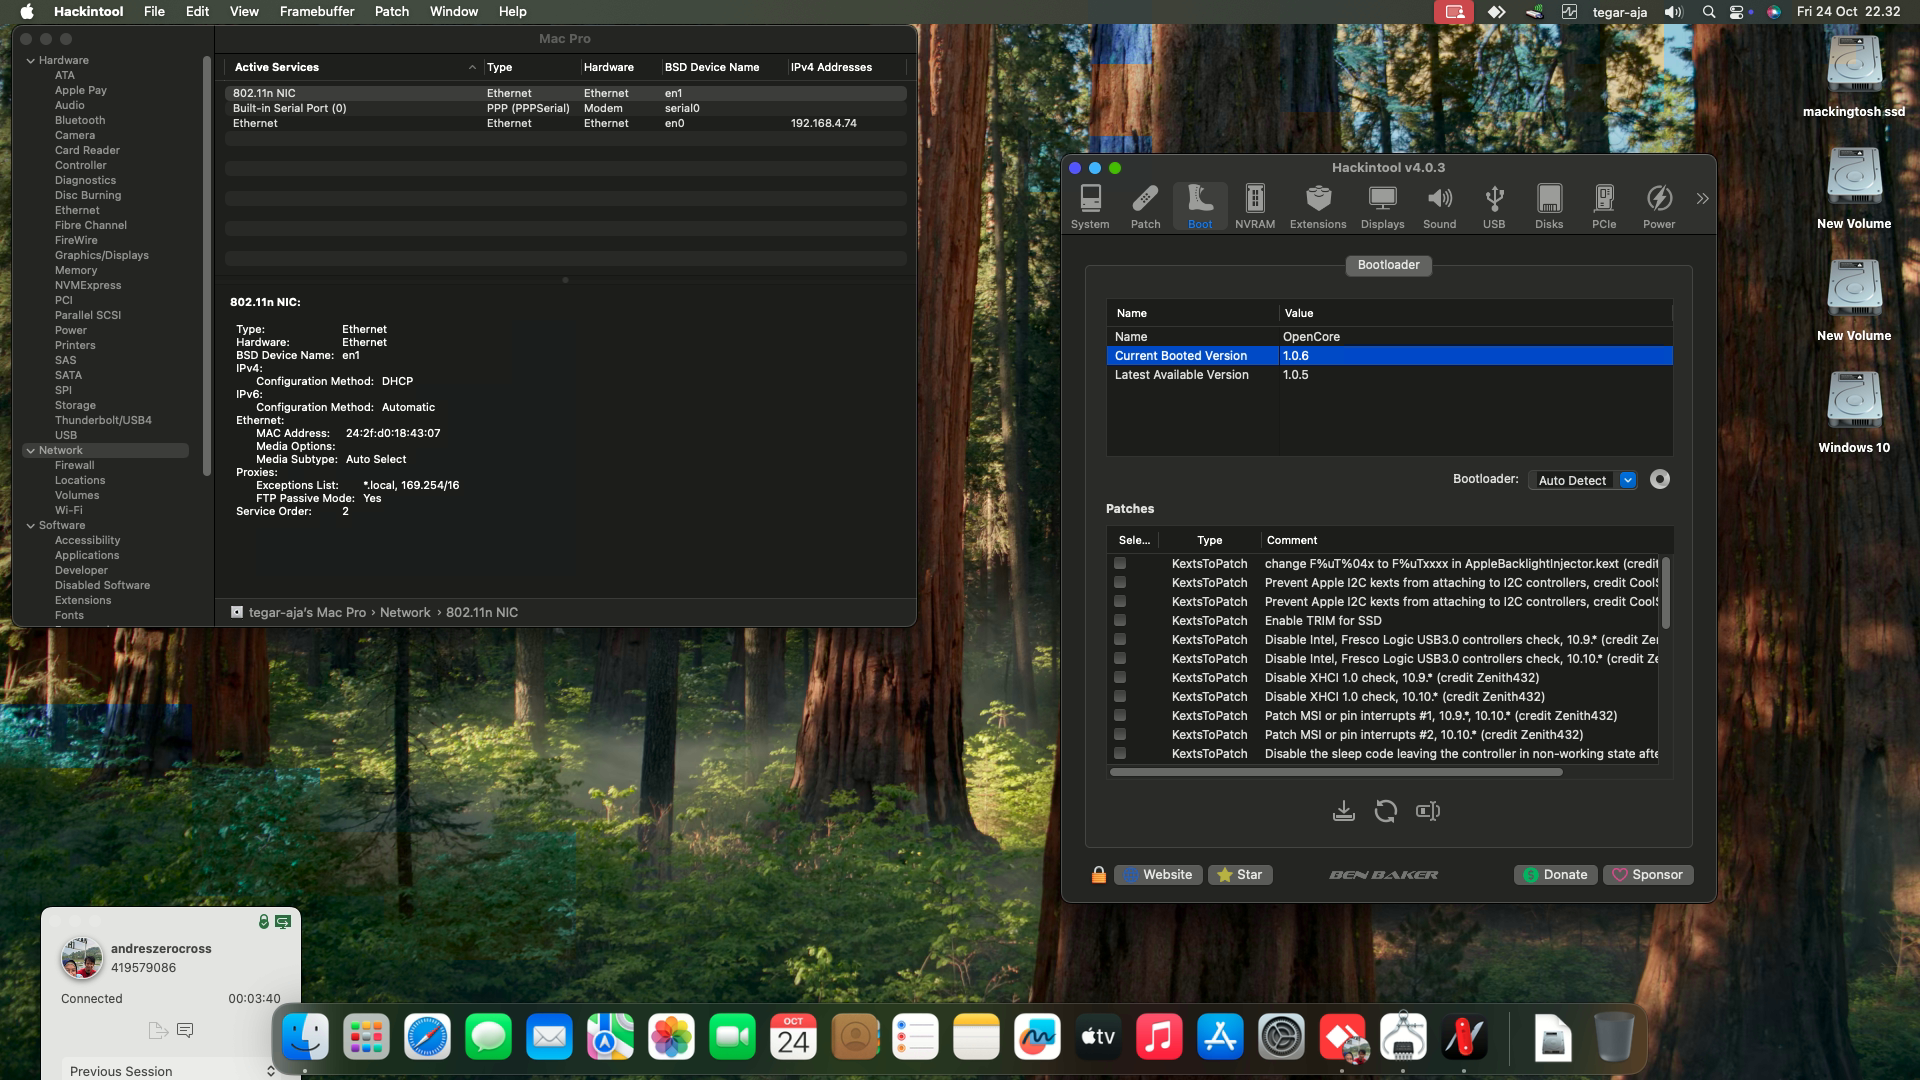Image resolution: width=1920 pixels, height=1080 pixels.
Task: Click the chat icon in AnyDesk panel
Action: [185, 1030]
